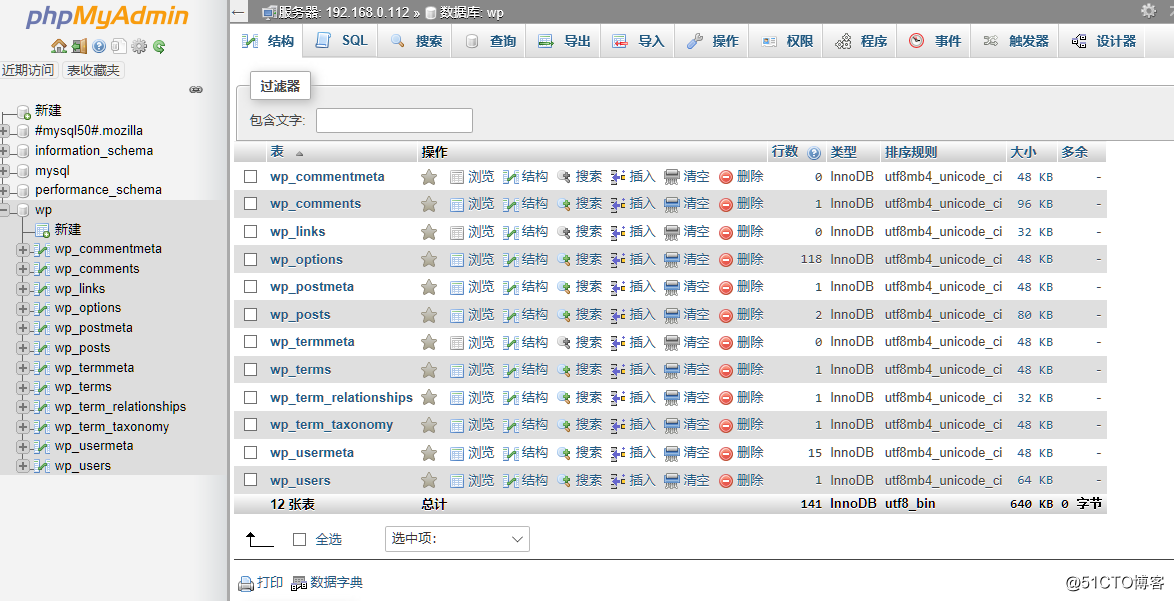
Task: Open the 设计器 designer tab
Action: tap(1103, 41)
